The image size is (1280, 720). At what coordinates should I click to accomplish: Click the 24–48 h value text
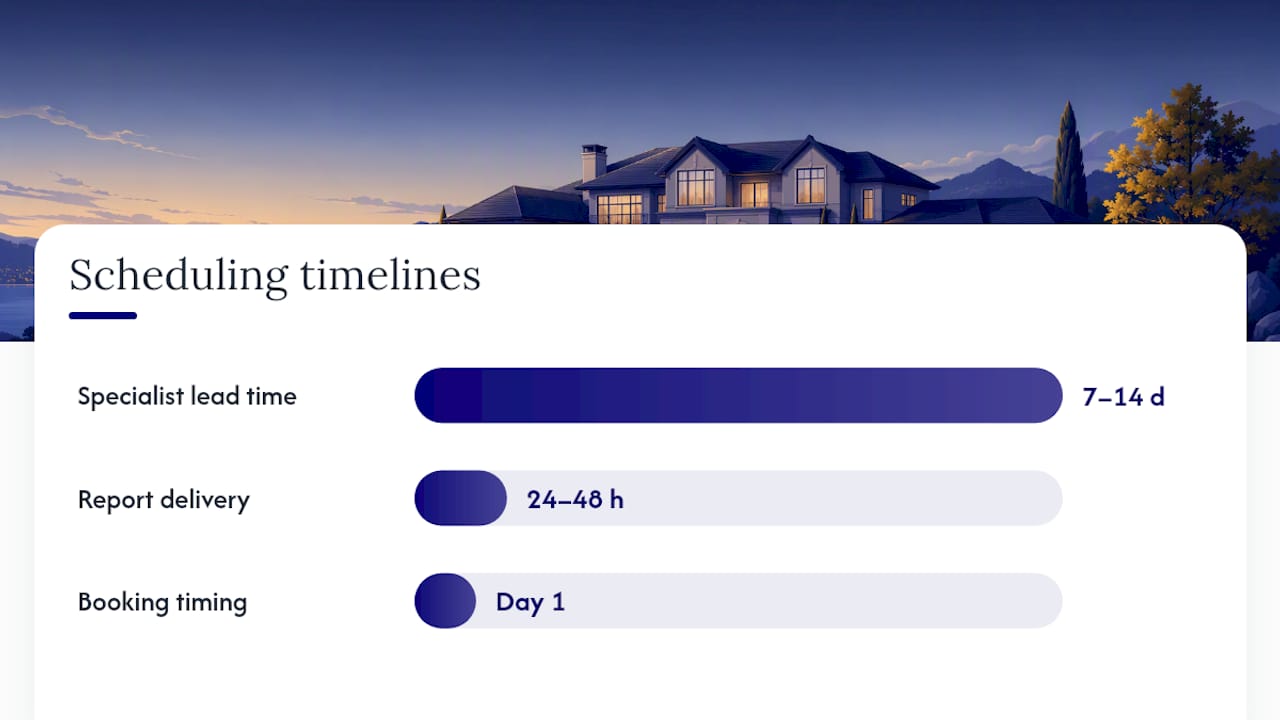[x=575, y=499]
